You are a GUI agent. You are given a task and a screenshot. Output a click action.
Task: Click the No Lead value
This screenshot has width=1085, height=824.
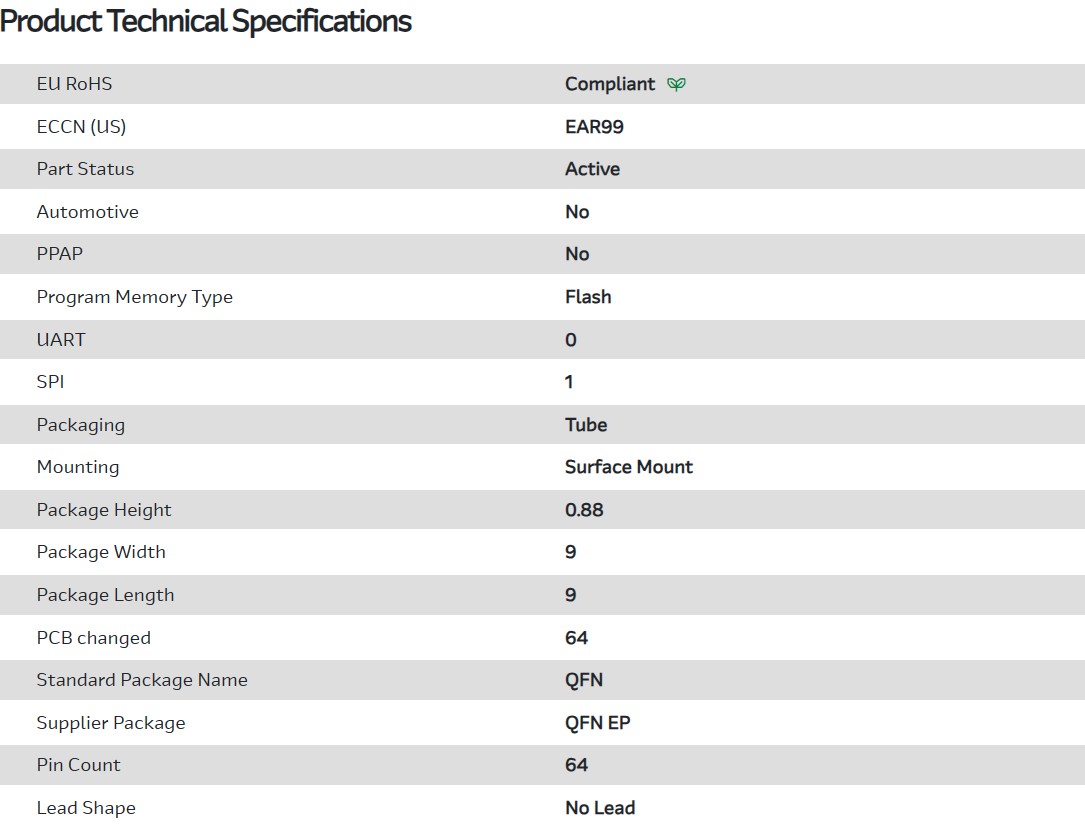[x=600, y=808]
